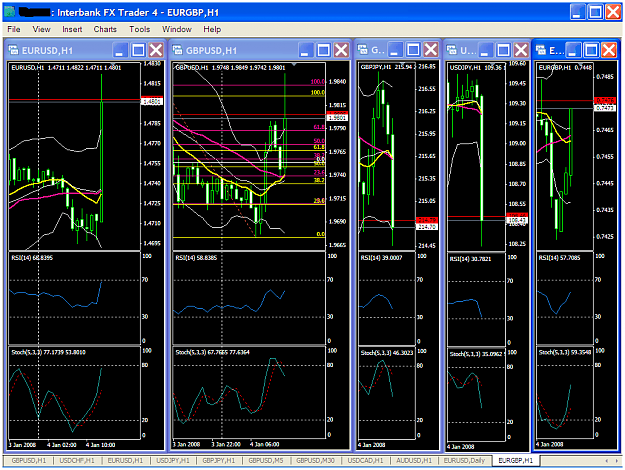
Task: Close the EURUSD,H1 chart window
Action: [x=156, y=50]
